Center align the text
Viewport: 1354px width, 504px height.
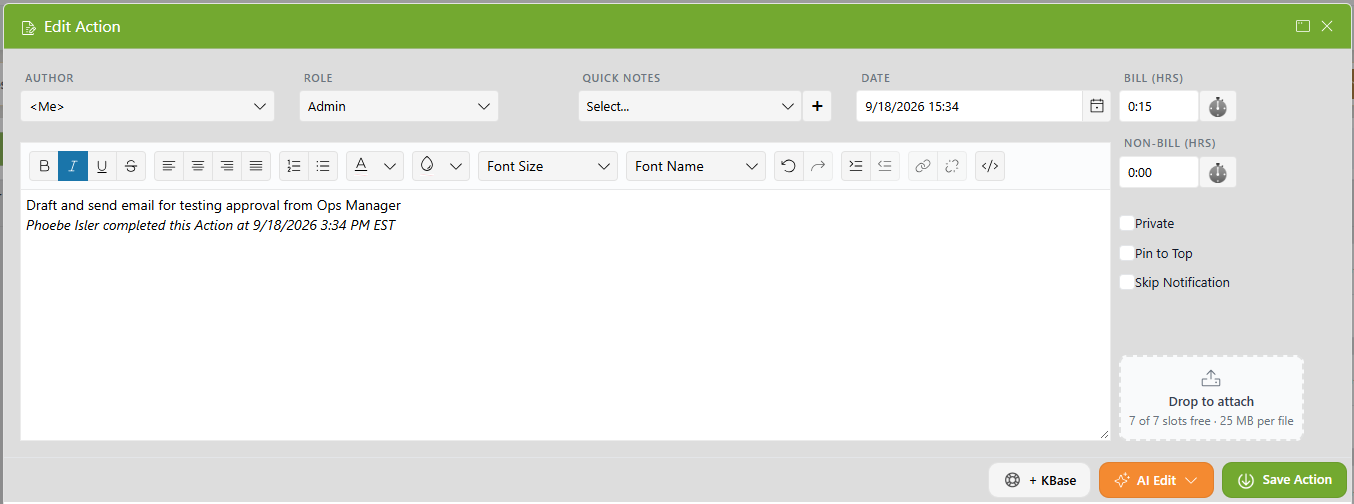tap(198, 166)
